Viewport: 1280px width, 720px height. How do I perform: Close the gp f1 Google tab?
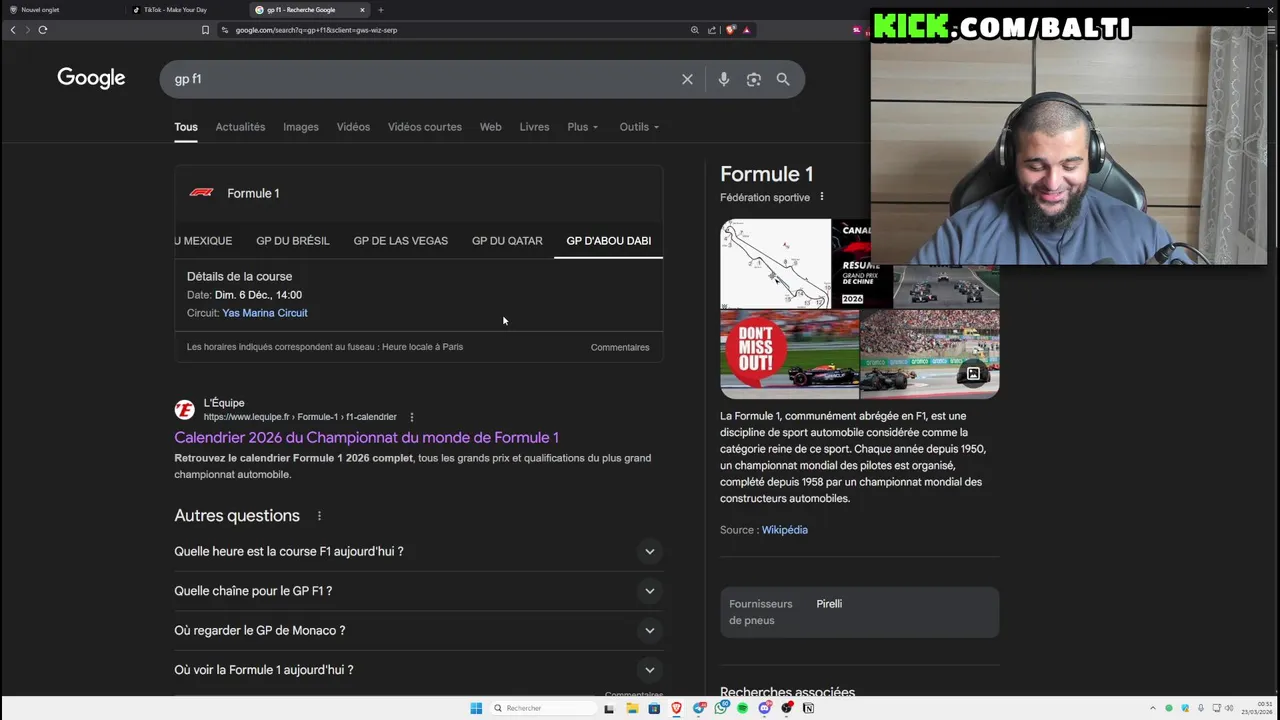(362, 10)
